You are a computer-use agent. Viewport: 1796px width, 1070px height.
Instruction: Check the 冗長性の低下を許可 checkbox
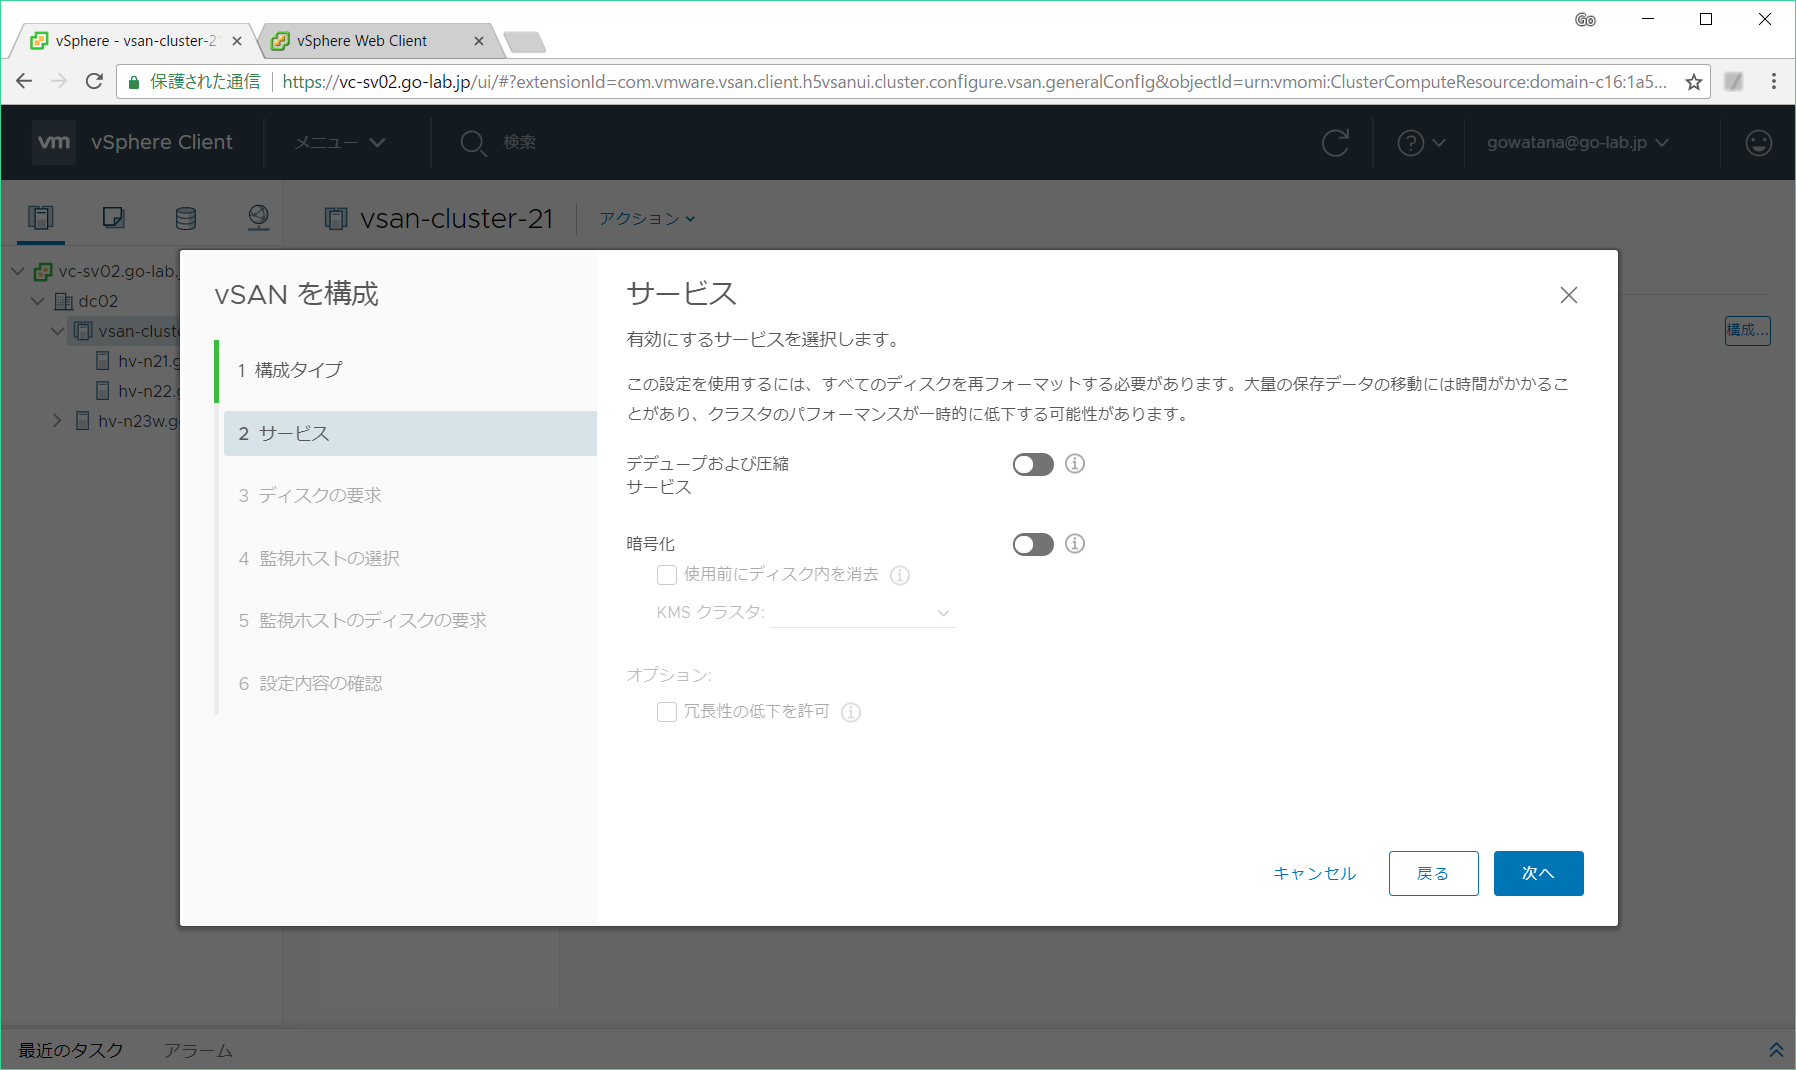(667, 712)
